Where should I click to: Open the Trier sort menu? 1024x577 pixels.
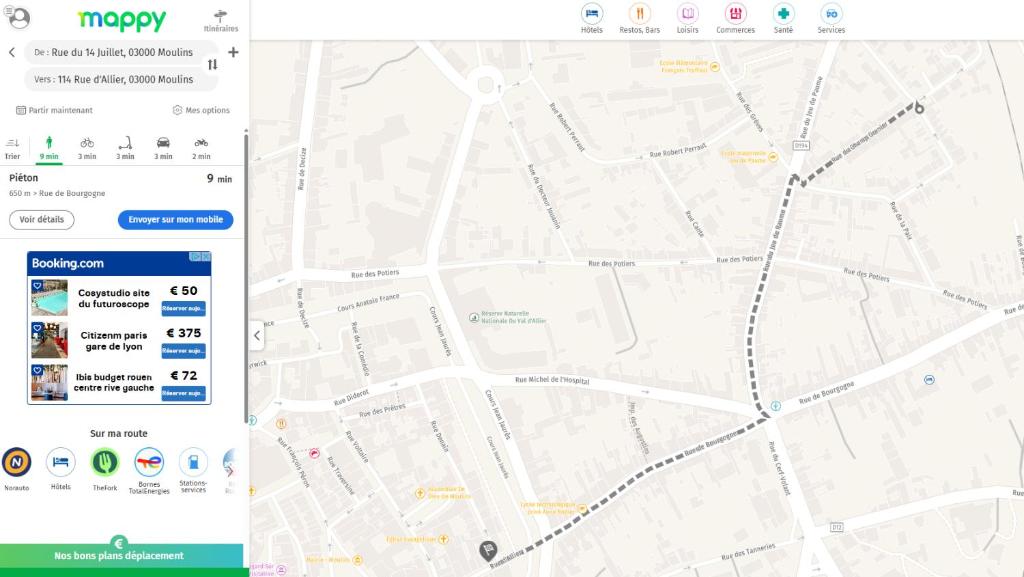(x=12, y=149)
